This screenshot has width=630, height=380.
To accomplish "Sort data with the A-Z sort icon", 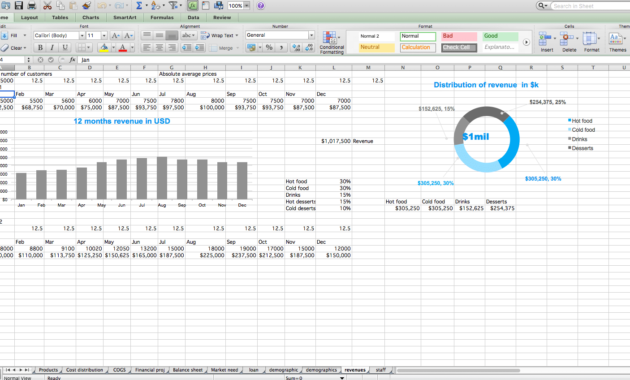I will click(x=156, y=5).
